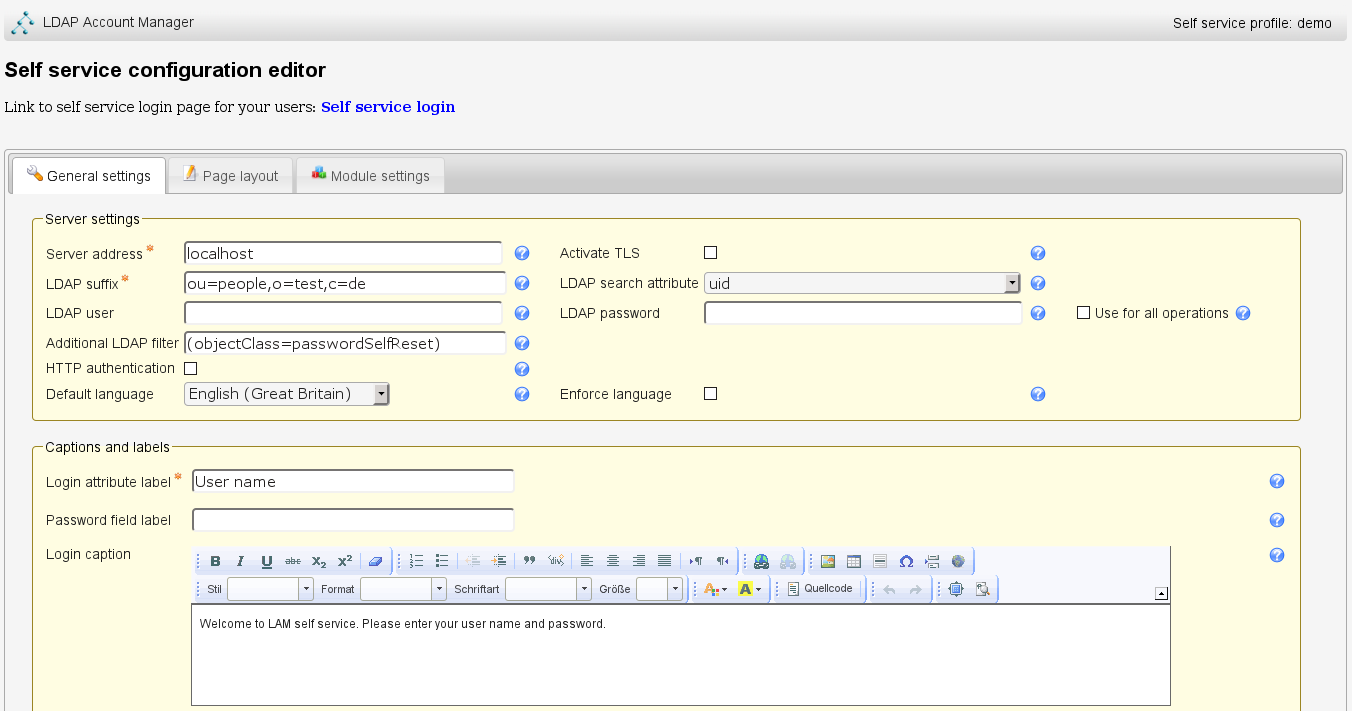Viewport: 1352px width, 711px height.
Task: Open the text color picker in editor
Action: coord(715,589)
